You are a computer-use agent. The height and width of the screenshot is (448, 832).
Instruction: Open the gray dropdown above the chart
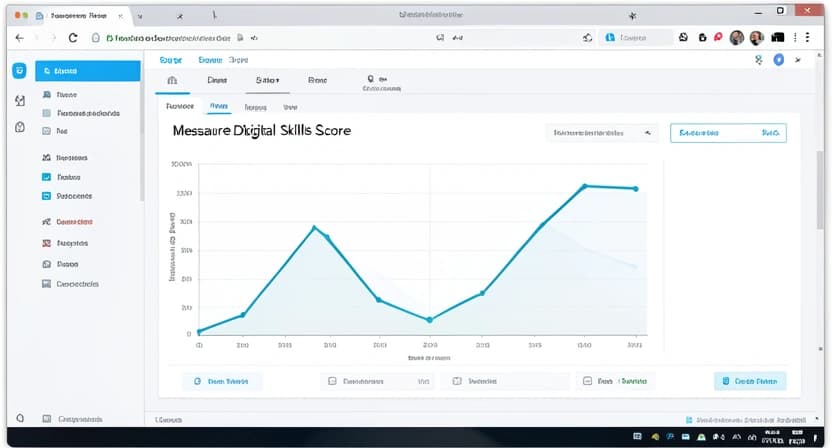point(601,132)
